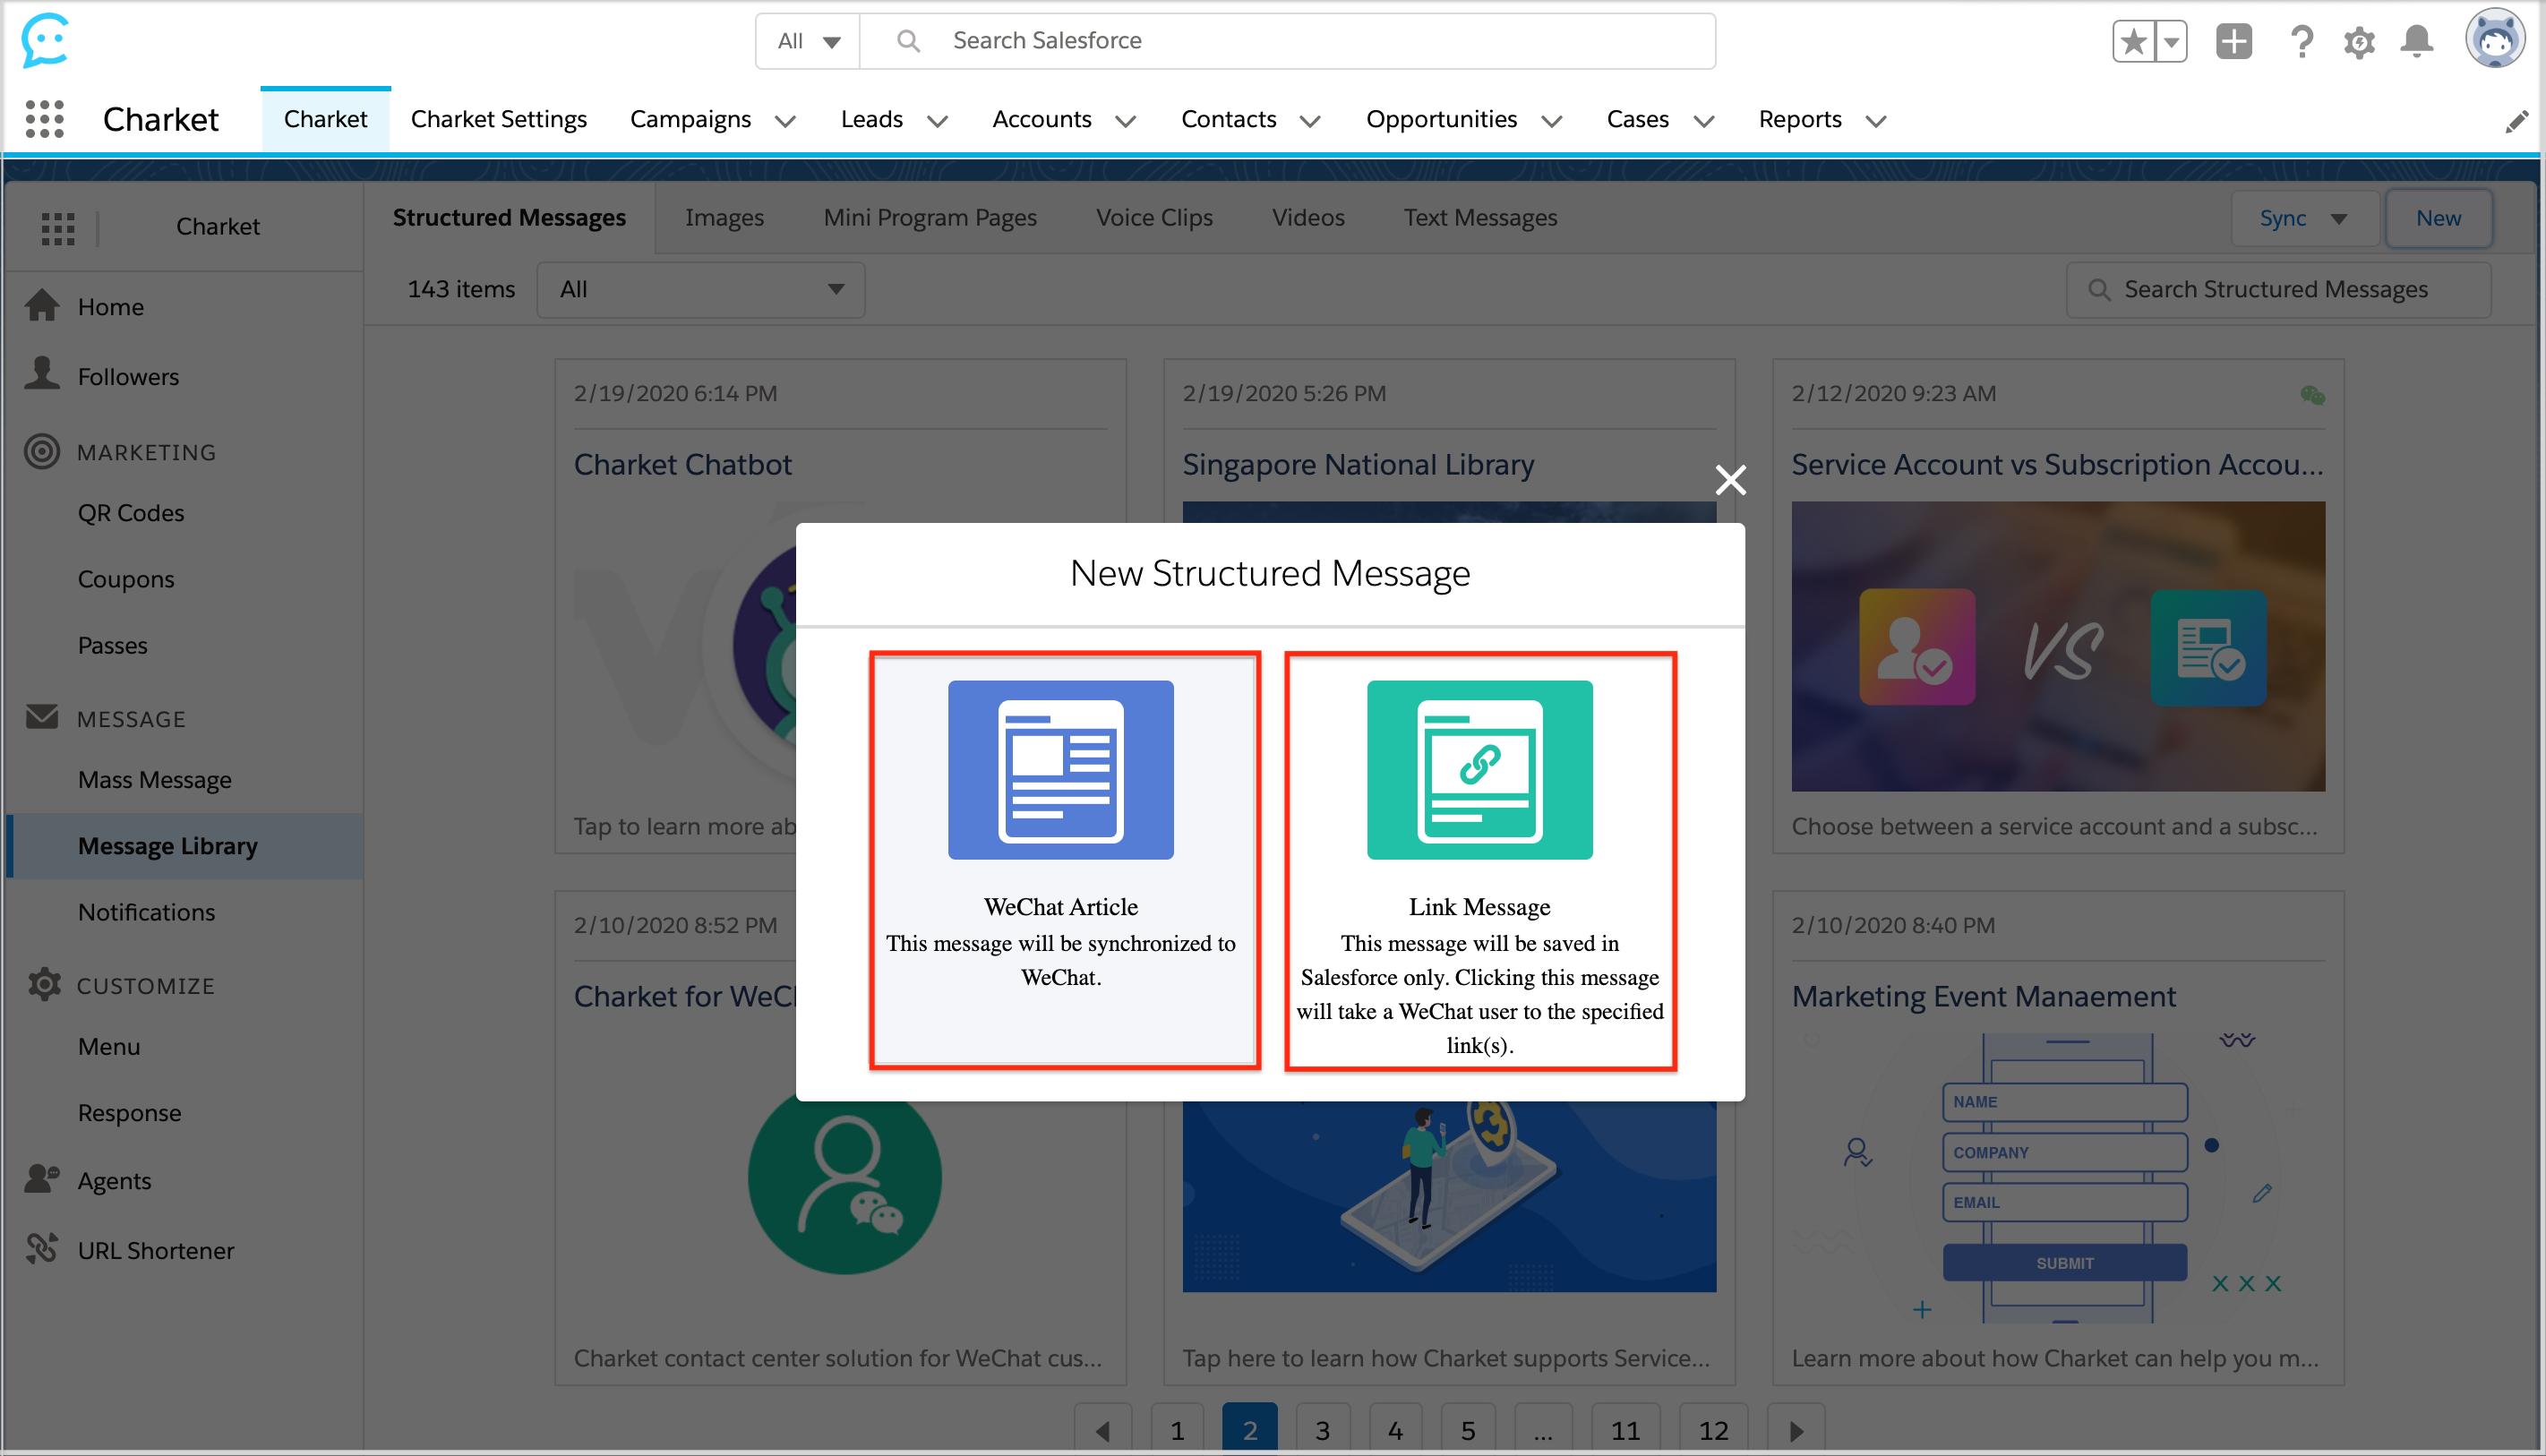Click the pencil edit navigation icon
Image resolution: width=2546 pixels, height=1456 pixels.
[2516, 121]
